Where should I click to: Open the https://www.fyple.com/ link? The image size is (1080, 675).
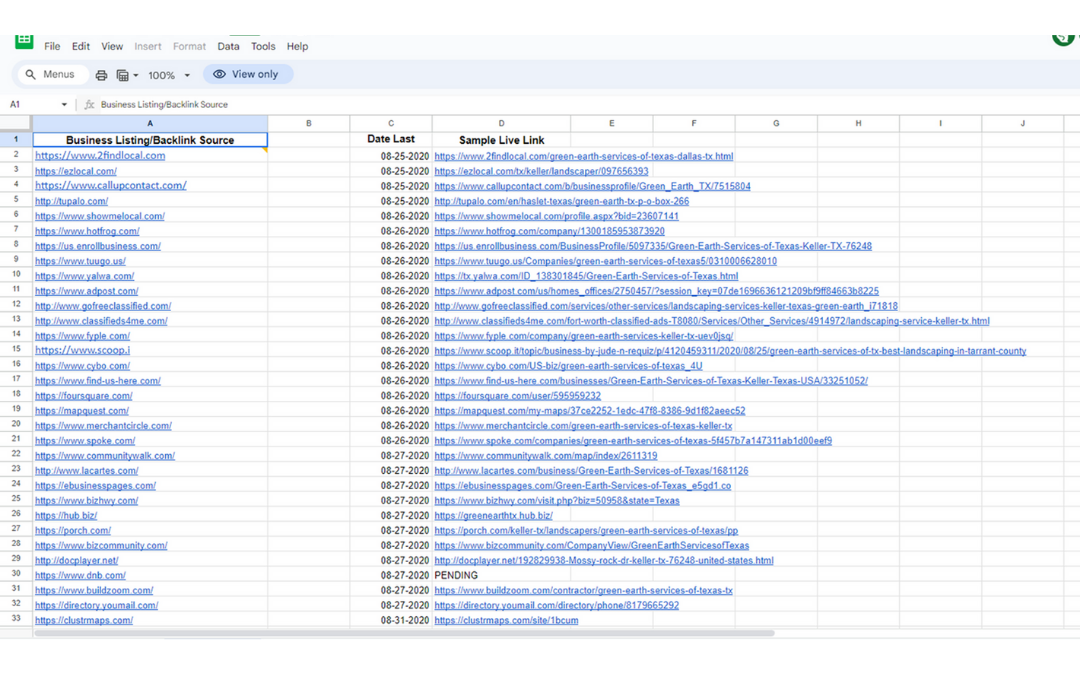tap(83, 336)
